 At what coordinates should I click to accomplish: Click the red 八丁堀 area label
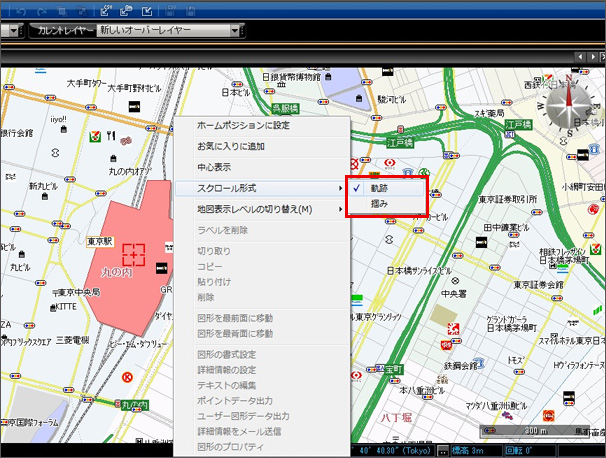(396, 418)
